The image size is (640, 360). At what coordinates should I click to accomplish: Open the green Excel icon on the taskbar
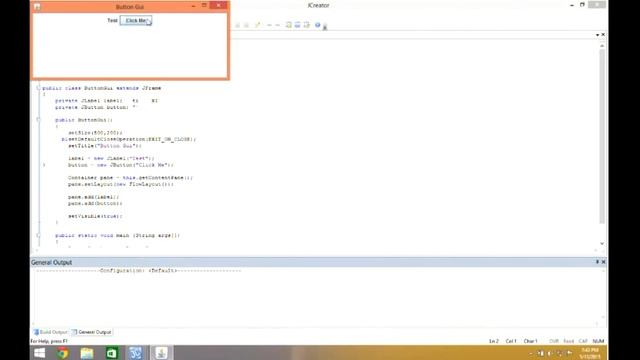click(111, 353)
